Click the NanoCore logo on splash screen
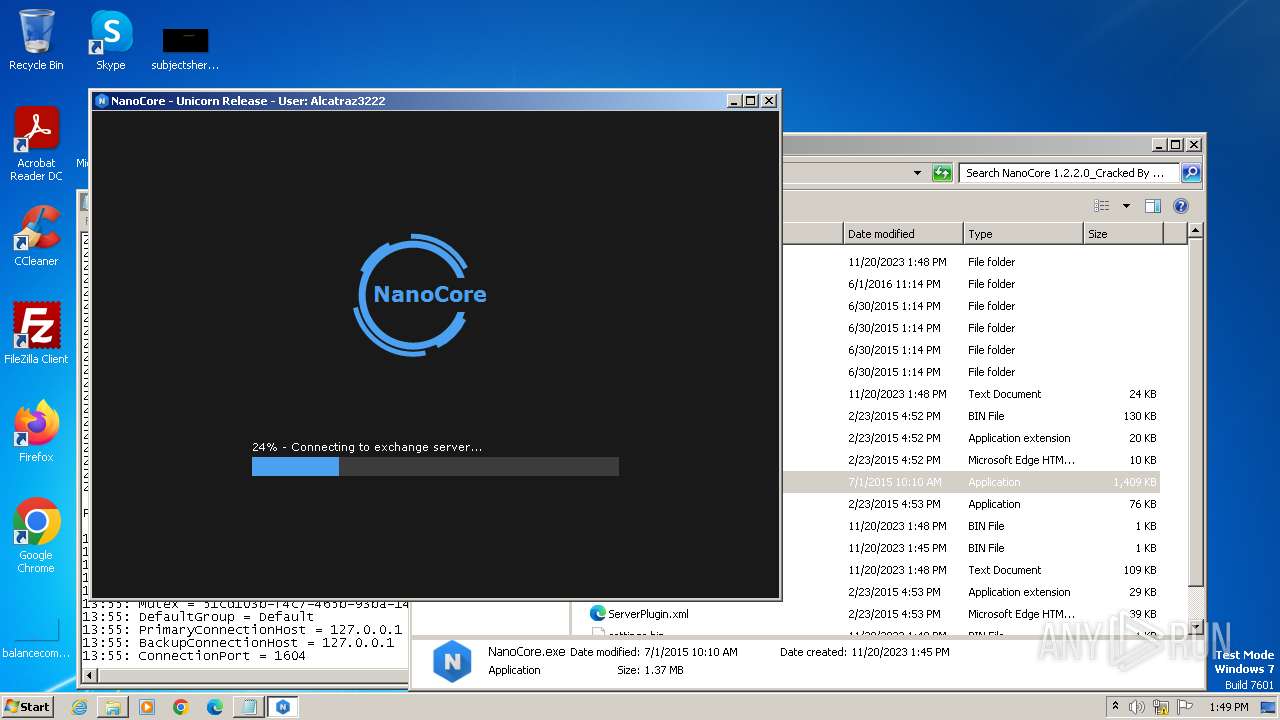The width and height of the screenshot is (1280, 720). coord(420,294)
